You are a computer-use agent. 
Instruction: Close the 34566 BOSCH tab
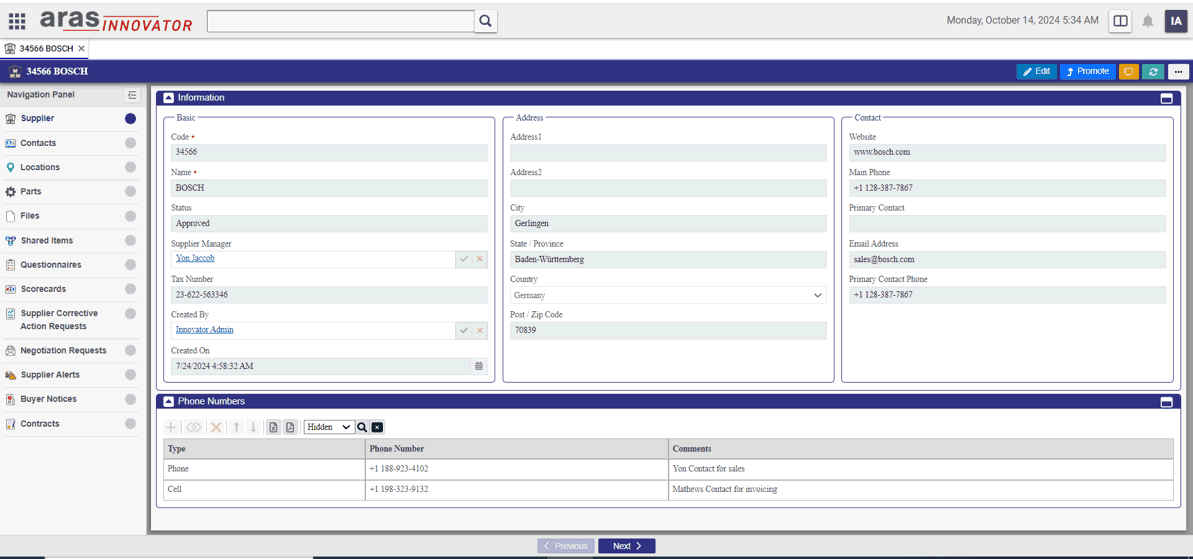pos(81,48)
